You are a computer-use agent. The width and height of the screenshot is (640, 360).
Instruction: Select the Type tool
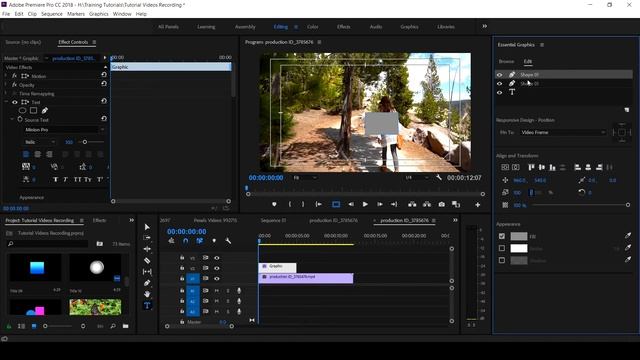pos(147,305)
